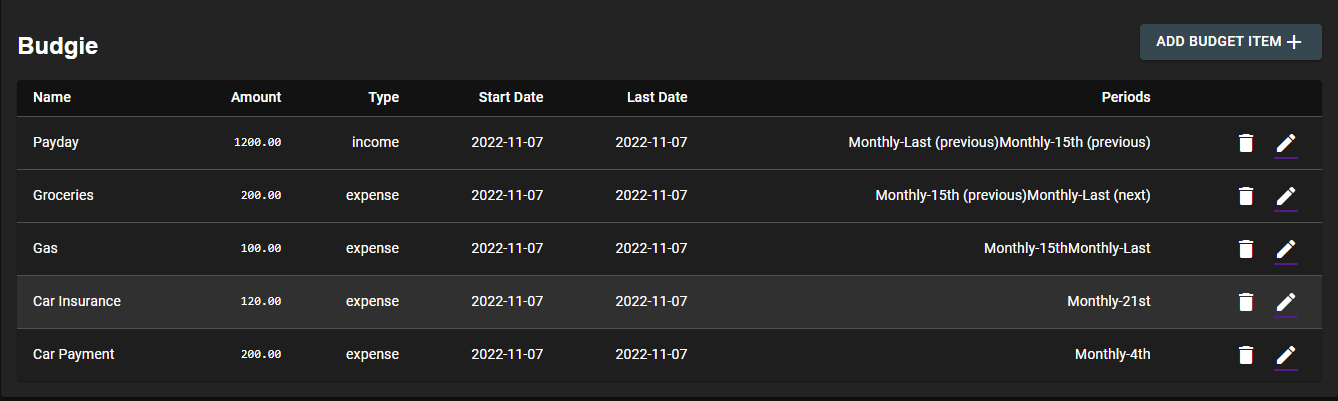Screen dimensions: 1338x401
Task: Click the Type column header
Action: click(383, 98)
